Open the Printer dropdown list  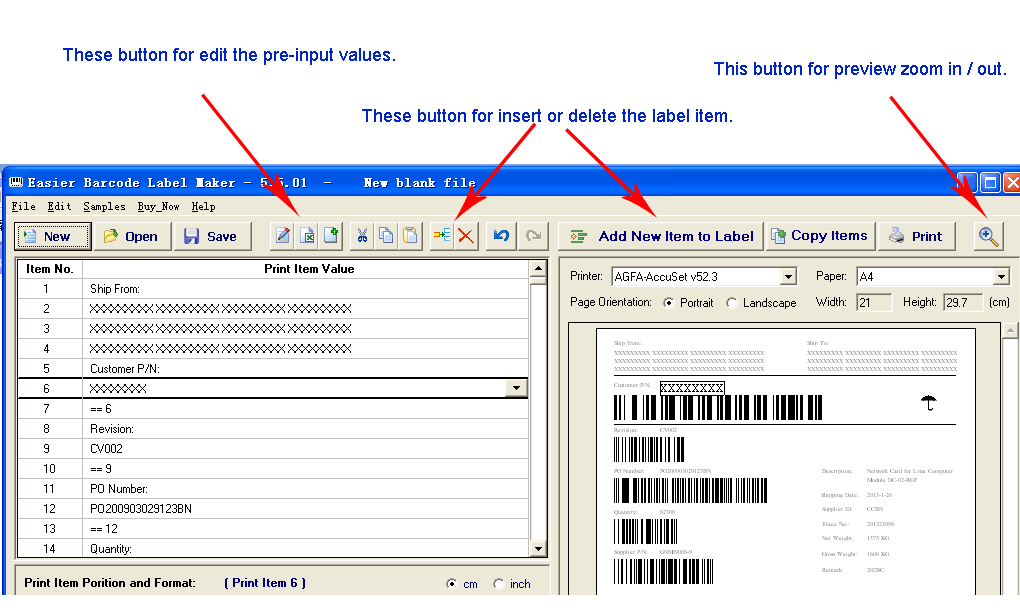(x=788, y=277)
